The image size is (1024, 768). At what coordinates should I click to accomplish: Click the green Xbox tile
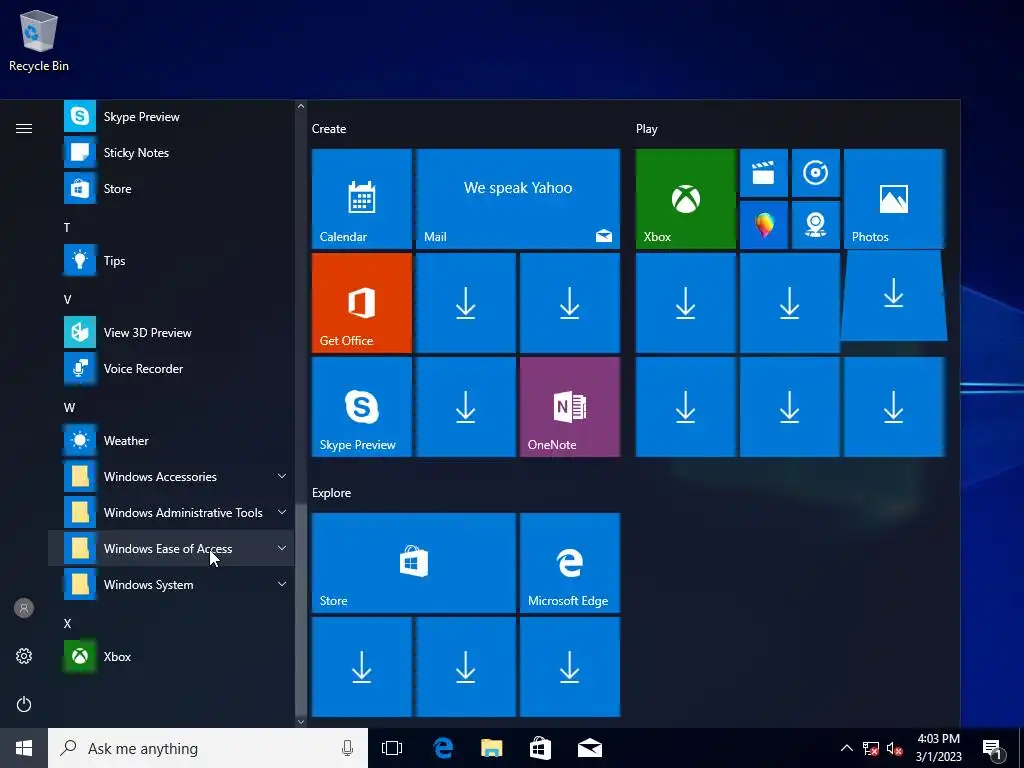(686, 199)
